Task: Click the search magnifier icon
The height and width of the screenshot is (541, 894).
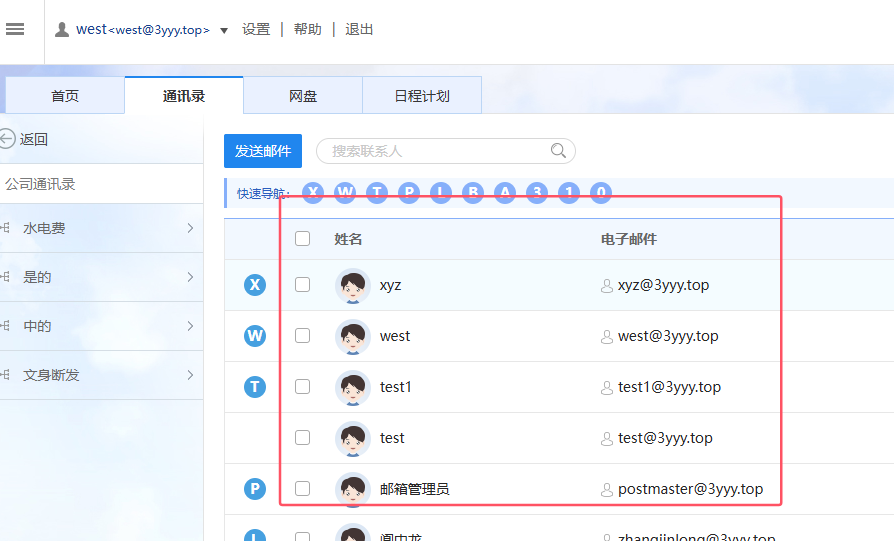Action: point(558,151)
